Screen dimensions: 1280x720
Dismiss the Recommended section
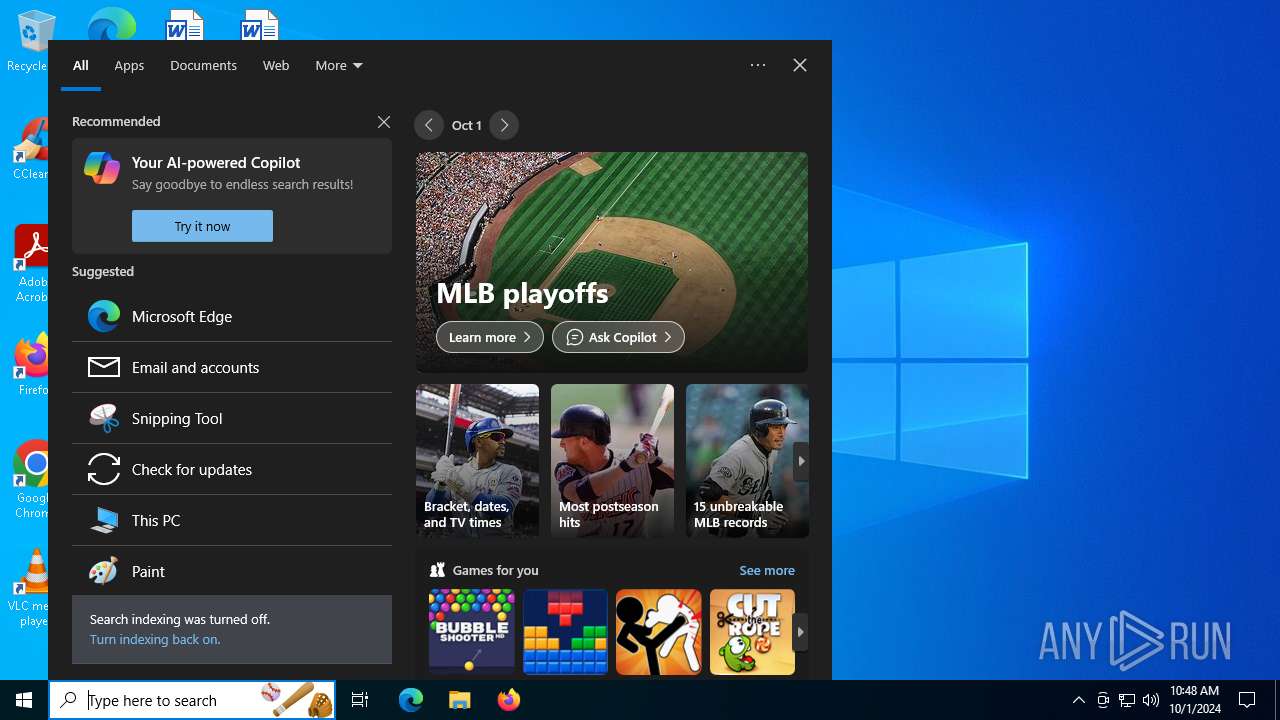pyautogui.click(x=384, y=122)
